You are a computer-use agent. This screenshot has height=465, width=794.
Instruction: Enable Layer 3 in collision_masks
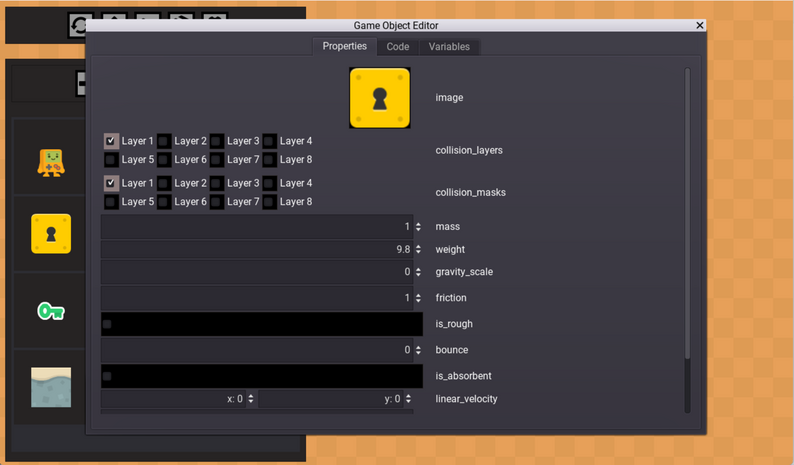coord(217,183)
